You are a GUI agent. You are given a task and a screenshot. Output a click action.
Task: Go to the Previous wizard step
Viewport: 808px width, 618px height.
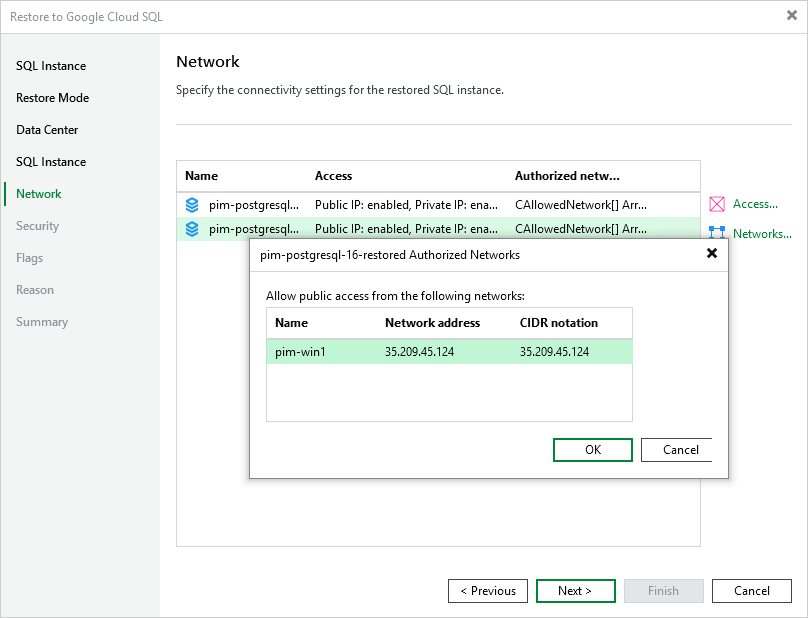click(488, 591)
